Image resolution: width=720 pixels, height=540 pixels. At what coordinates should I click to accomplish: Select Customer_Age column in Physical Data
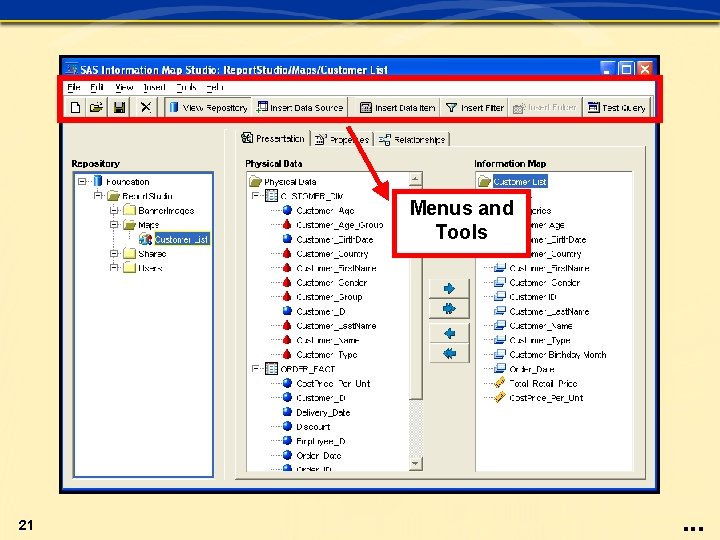325,211
